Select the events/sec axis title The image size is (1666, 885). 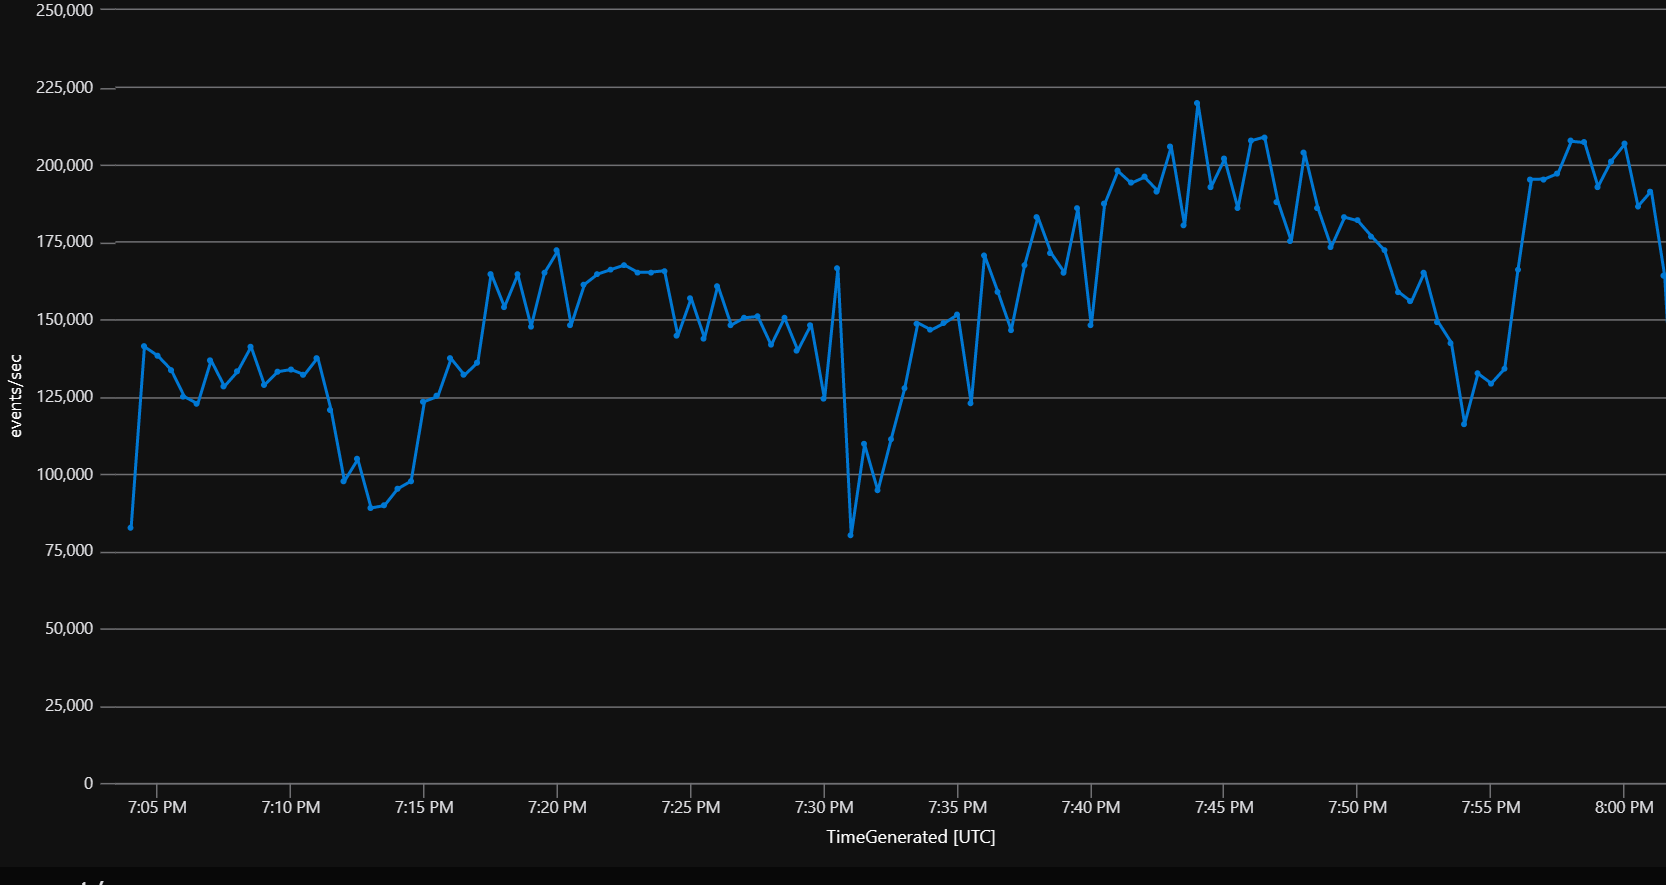(x=15, y=396)
